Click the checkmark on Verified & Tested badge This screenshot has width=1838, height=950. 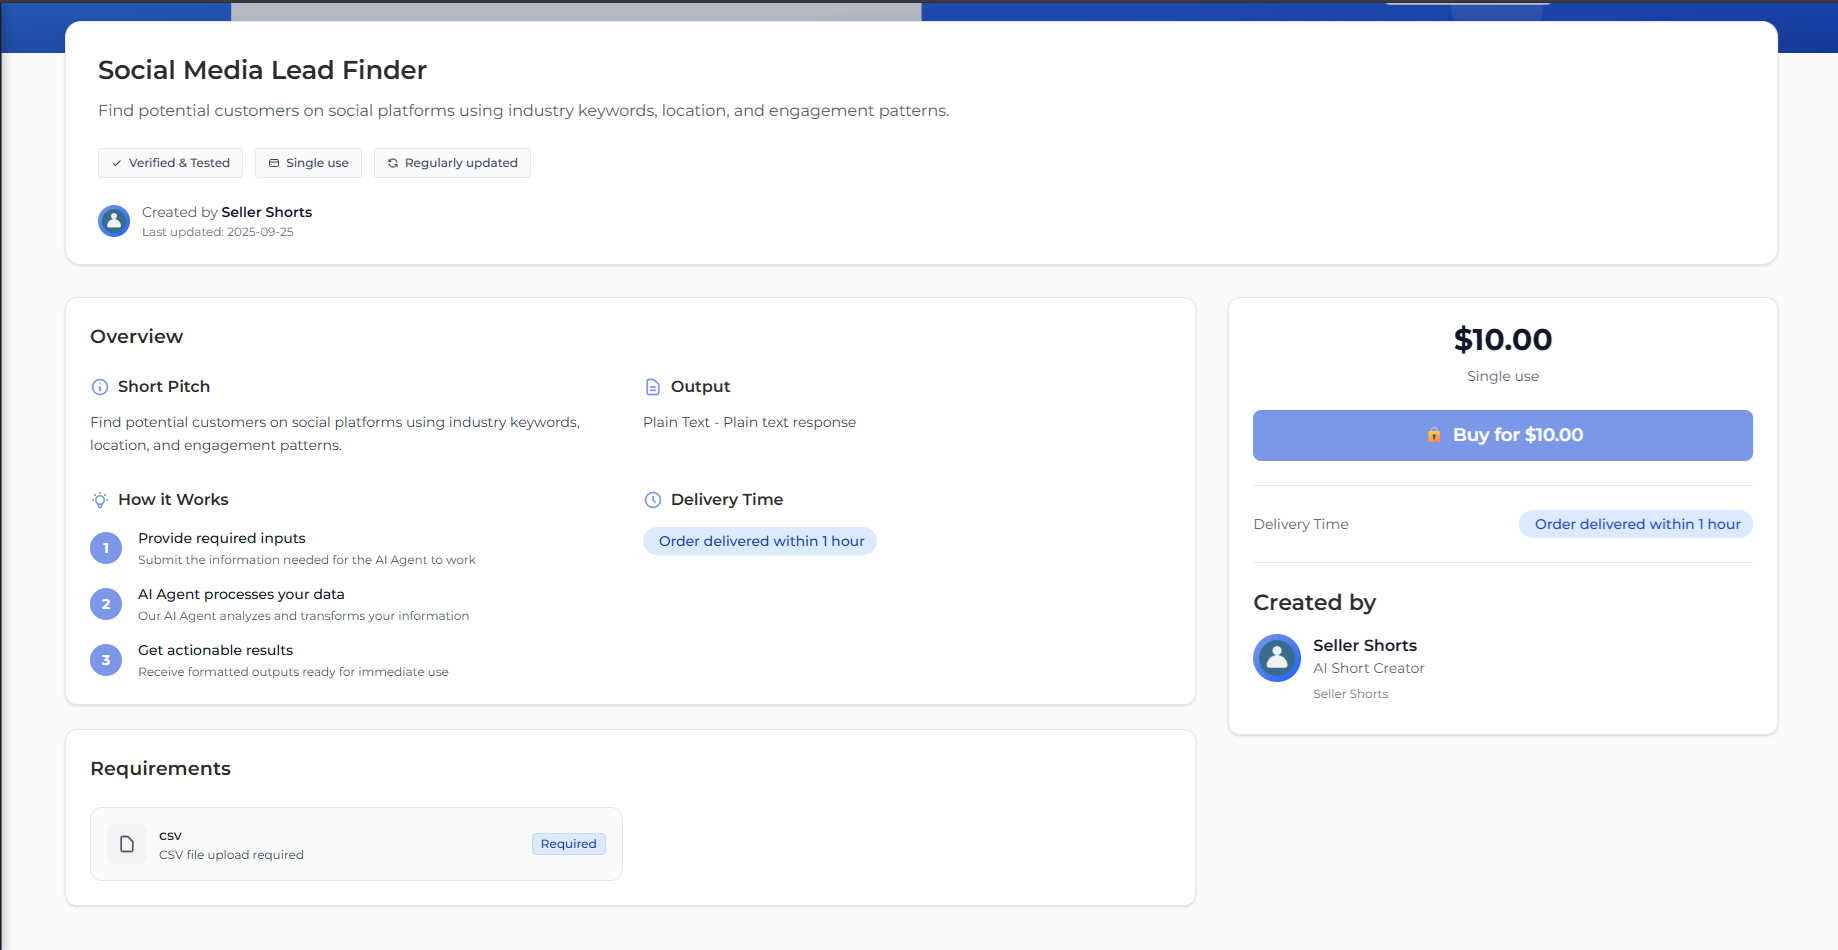coord(117,162)
